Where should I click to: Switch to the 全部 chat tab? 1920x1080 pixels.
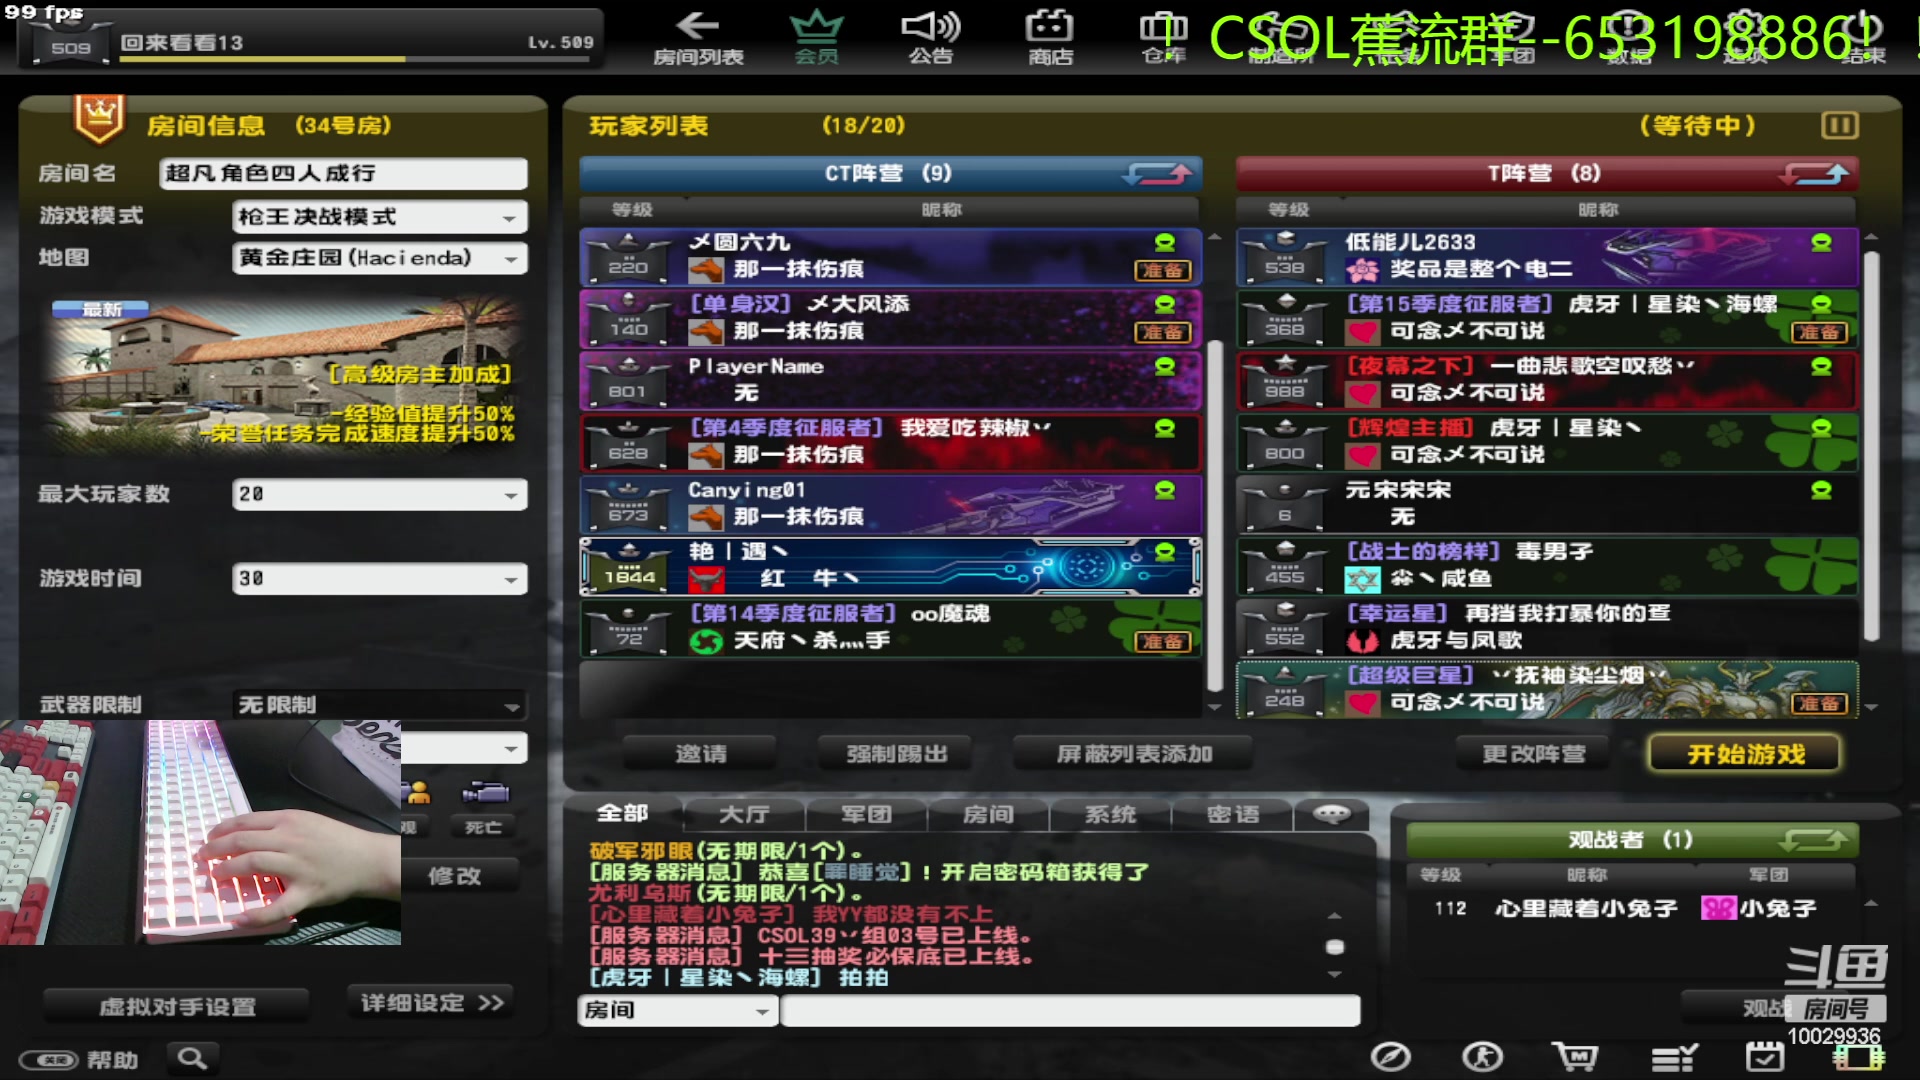622,814
